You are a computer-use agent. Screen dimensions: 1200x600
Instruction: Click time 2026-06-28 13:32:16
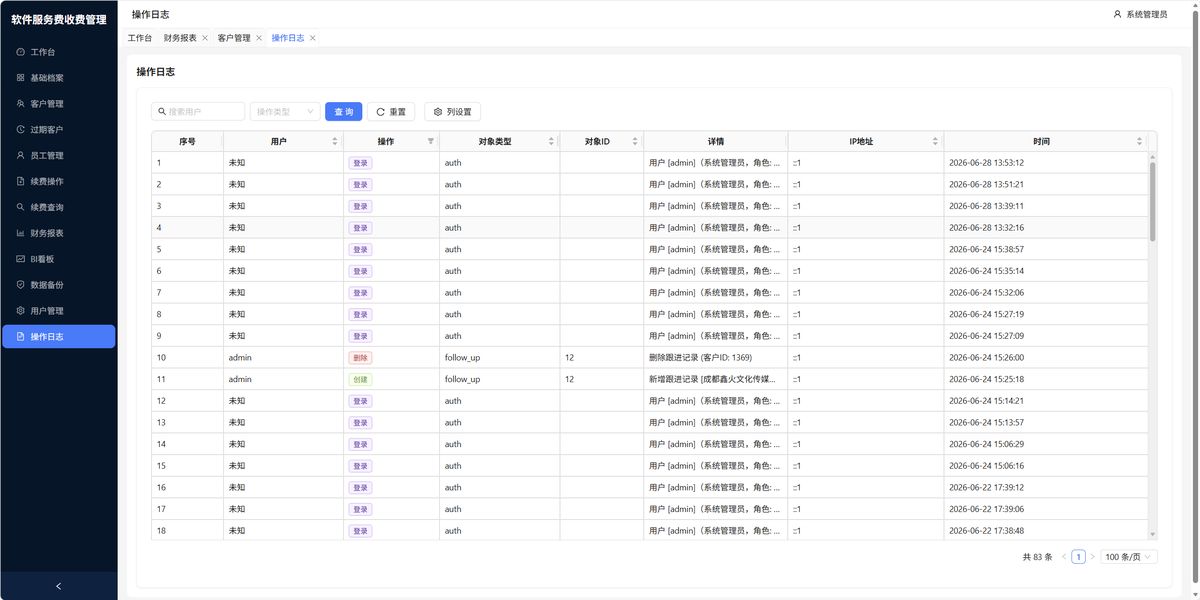[986, 228]
